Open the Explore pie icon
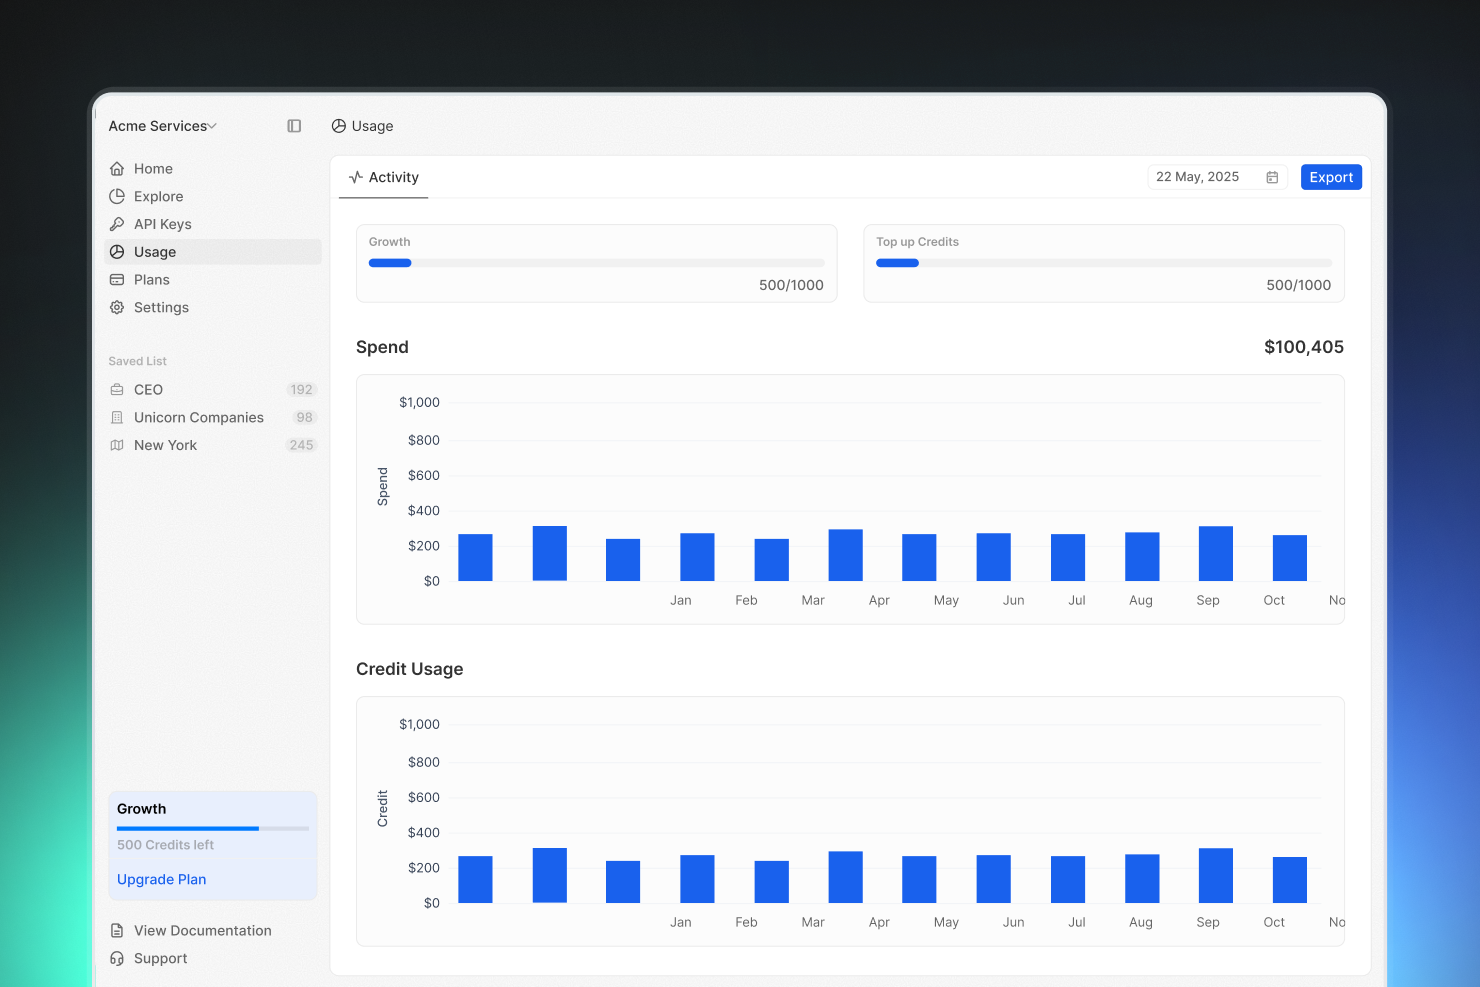The height and width of the screenshot is (987, 1480). (x=117, y=197)
